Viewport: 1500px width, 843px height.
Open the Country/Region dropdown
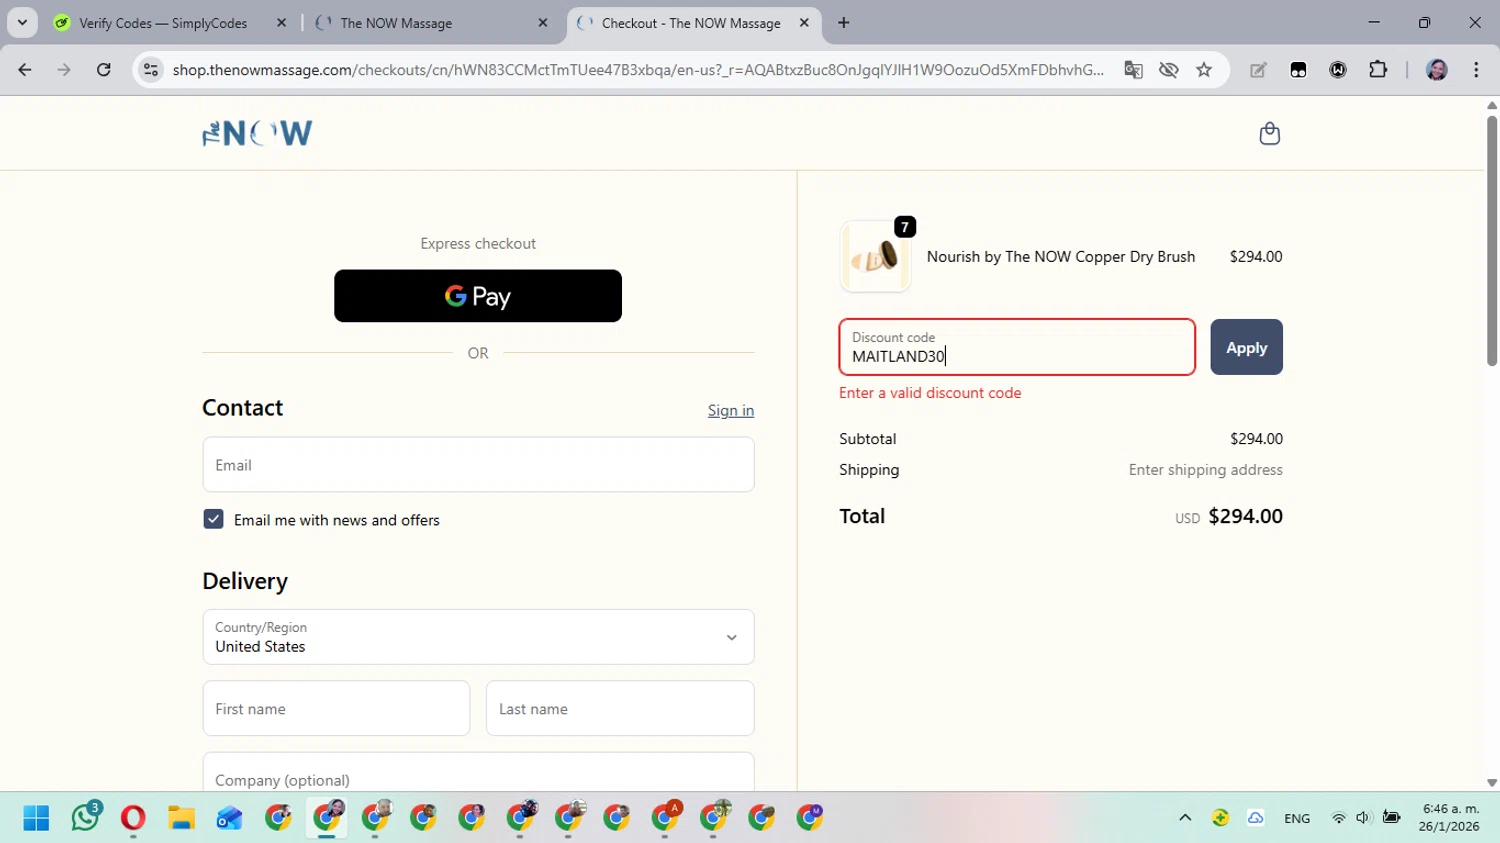[478, 637]
